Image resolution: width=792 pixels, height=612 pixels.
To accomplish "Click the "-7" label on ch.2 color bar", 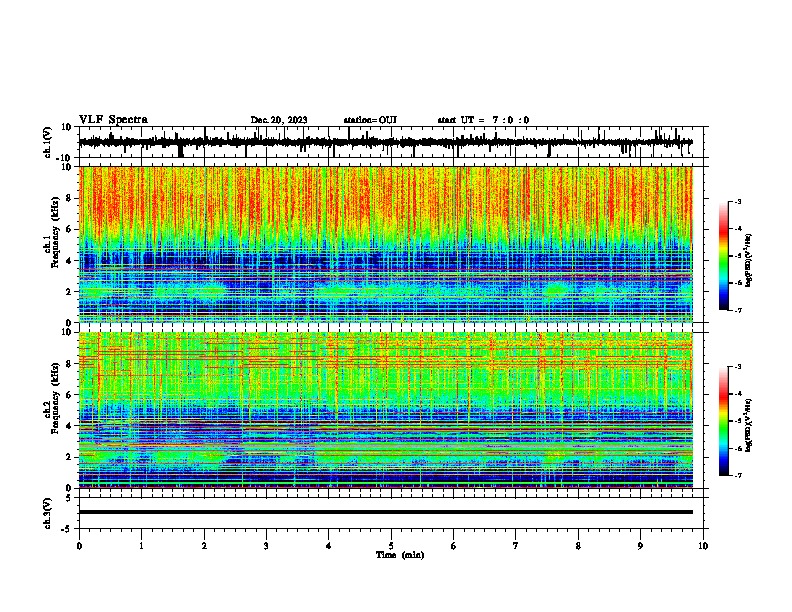I will click(737, 476).
